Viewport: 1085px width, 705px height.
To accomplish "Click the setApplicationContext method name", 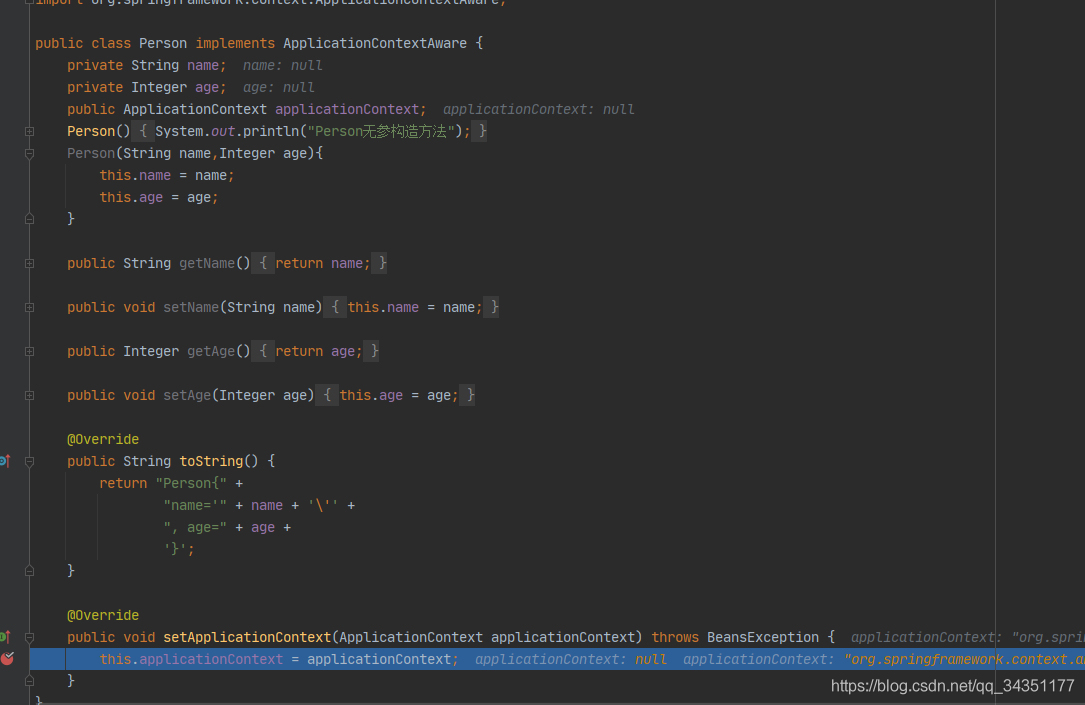I will tap(247, 637).
